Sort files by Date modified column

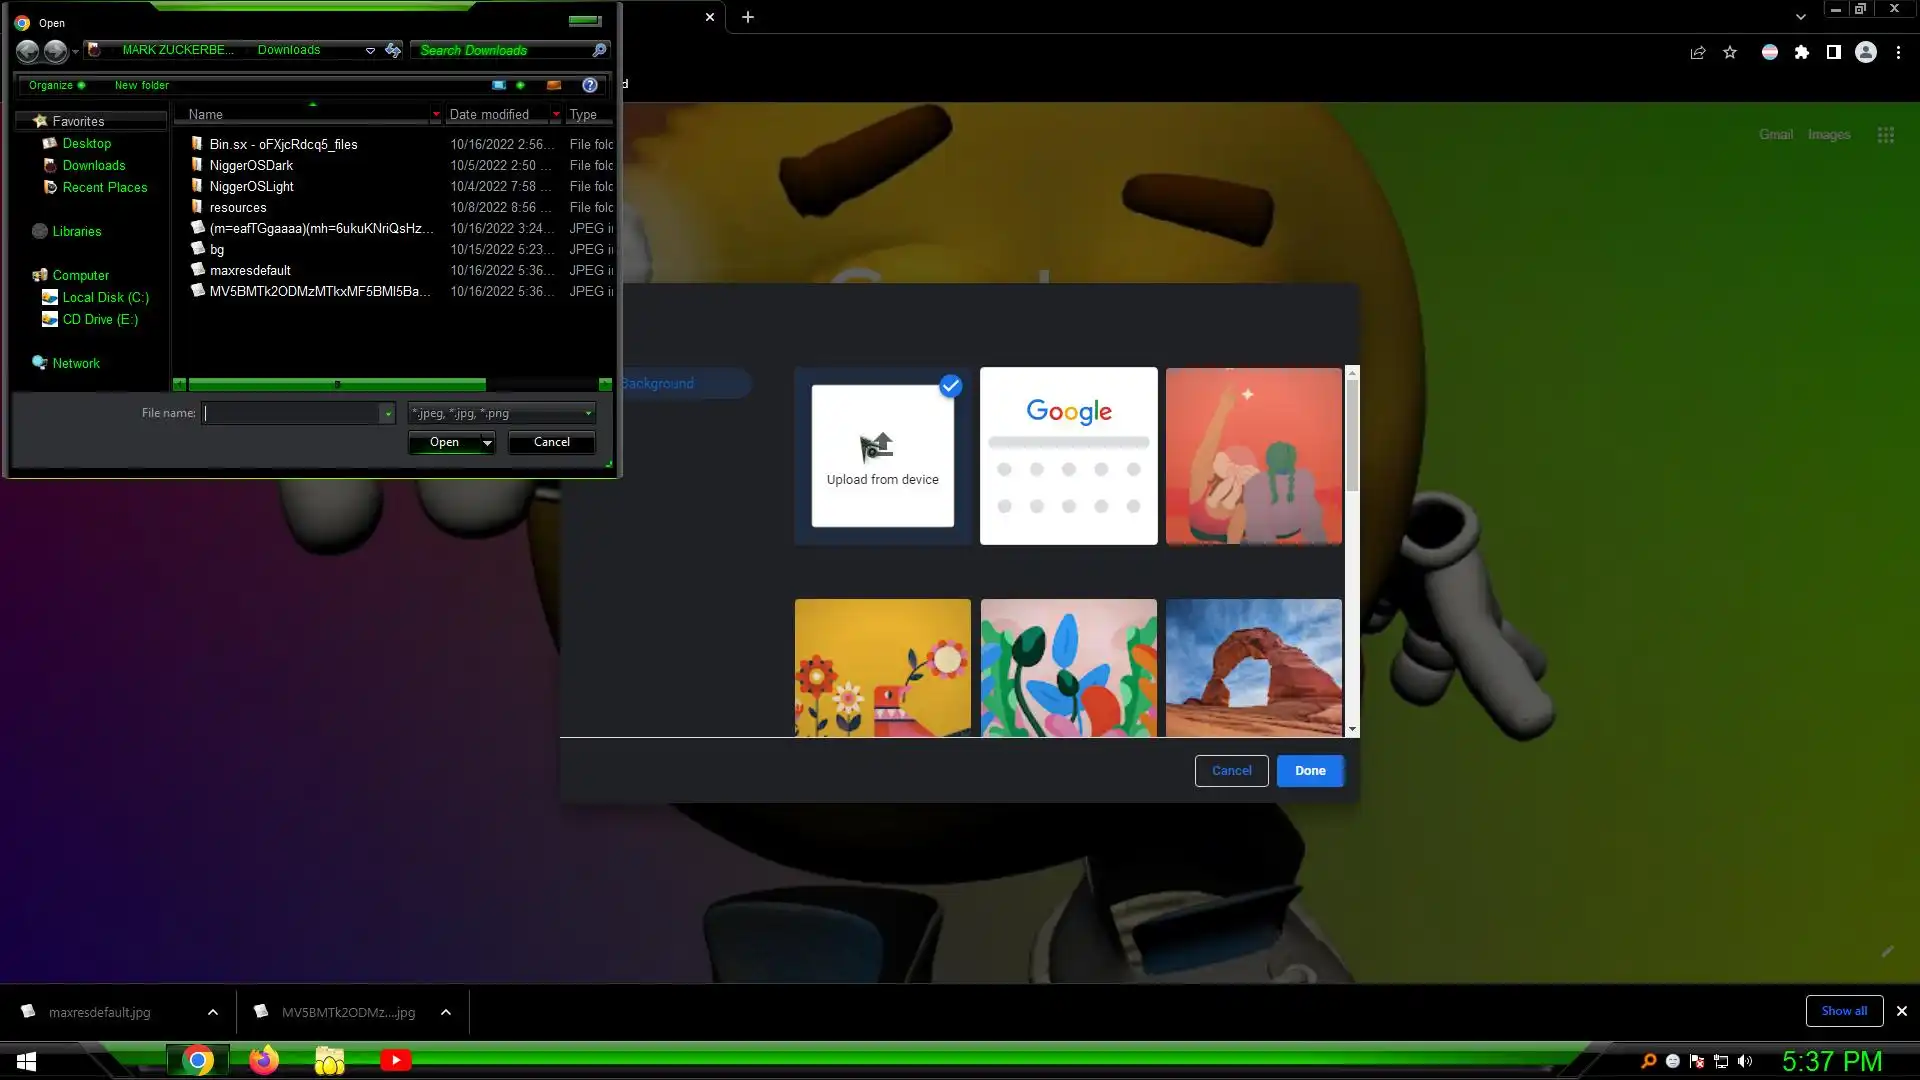(489, 115)
